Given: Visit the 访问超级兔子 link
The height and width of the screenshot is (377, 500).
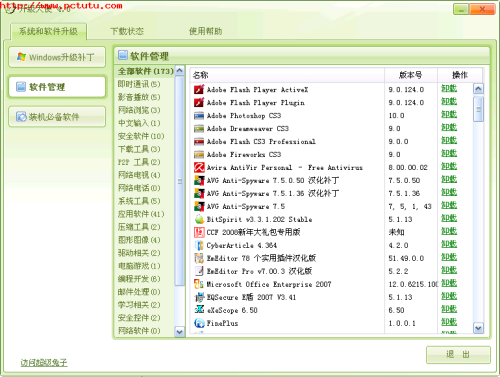Looking at the screenshot, I should tap(44, 362).
